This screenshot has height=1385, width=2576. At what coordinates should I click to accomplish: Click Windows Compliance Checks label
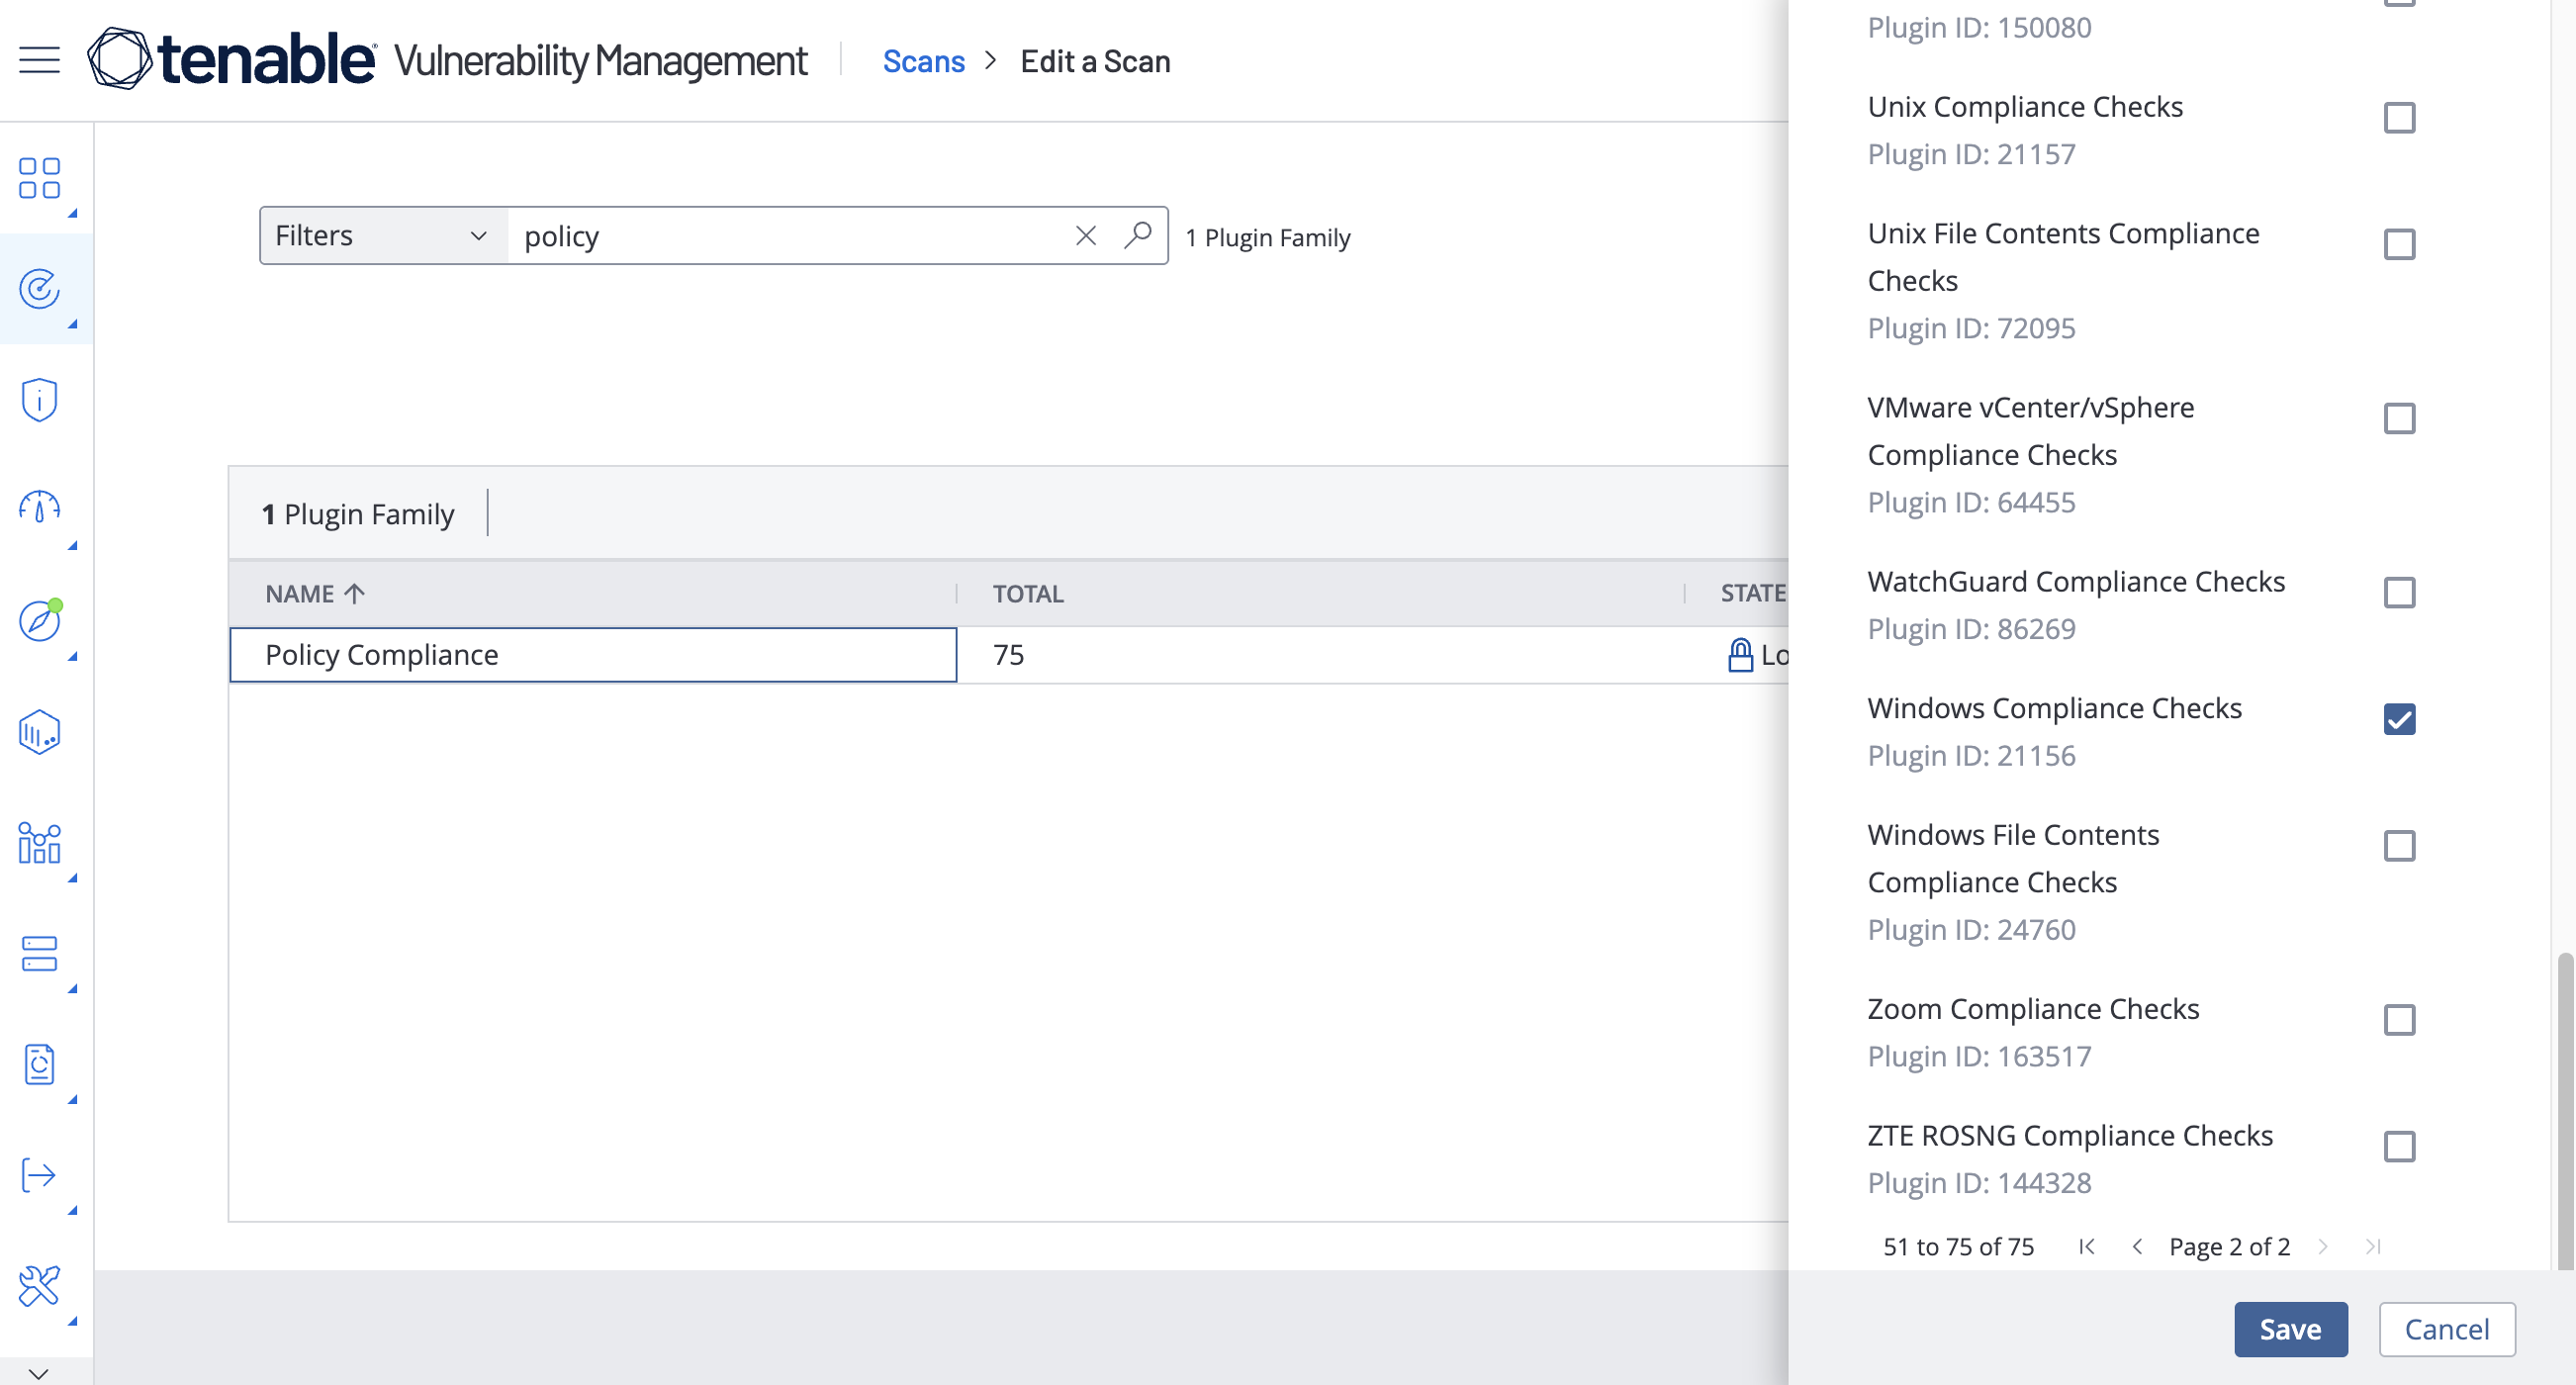point(2054,708)
